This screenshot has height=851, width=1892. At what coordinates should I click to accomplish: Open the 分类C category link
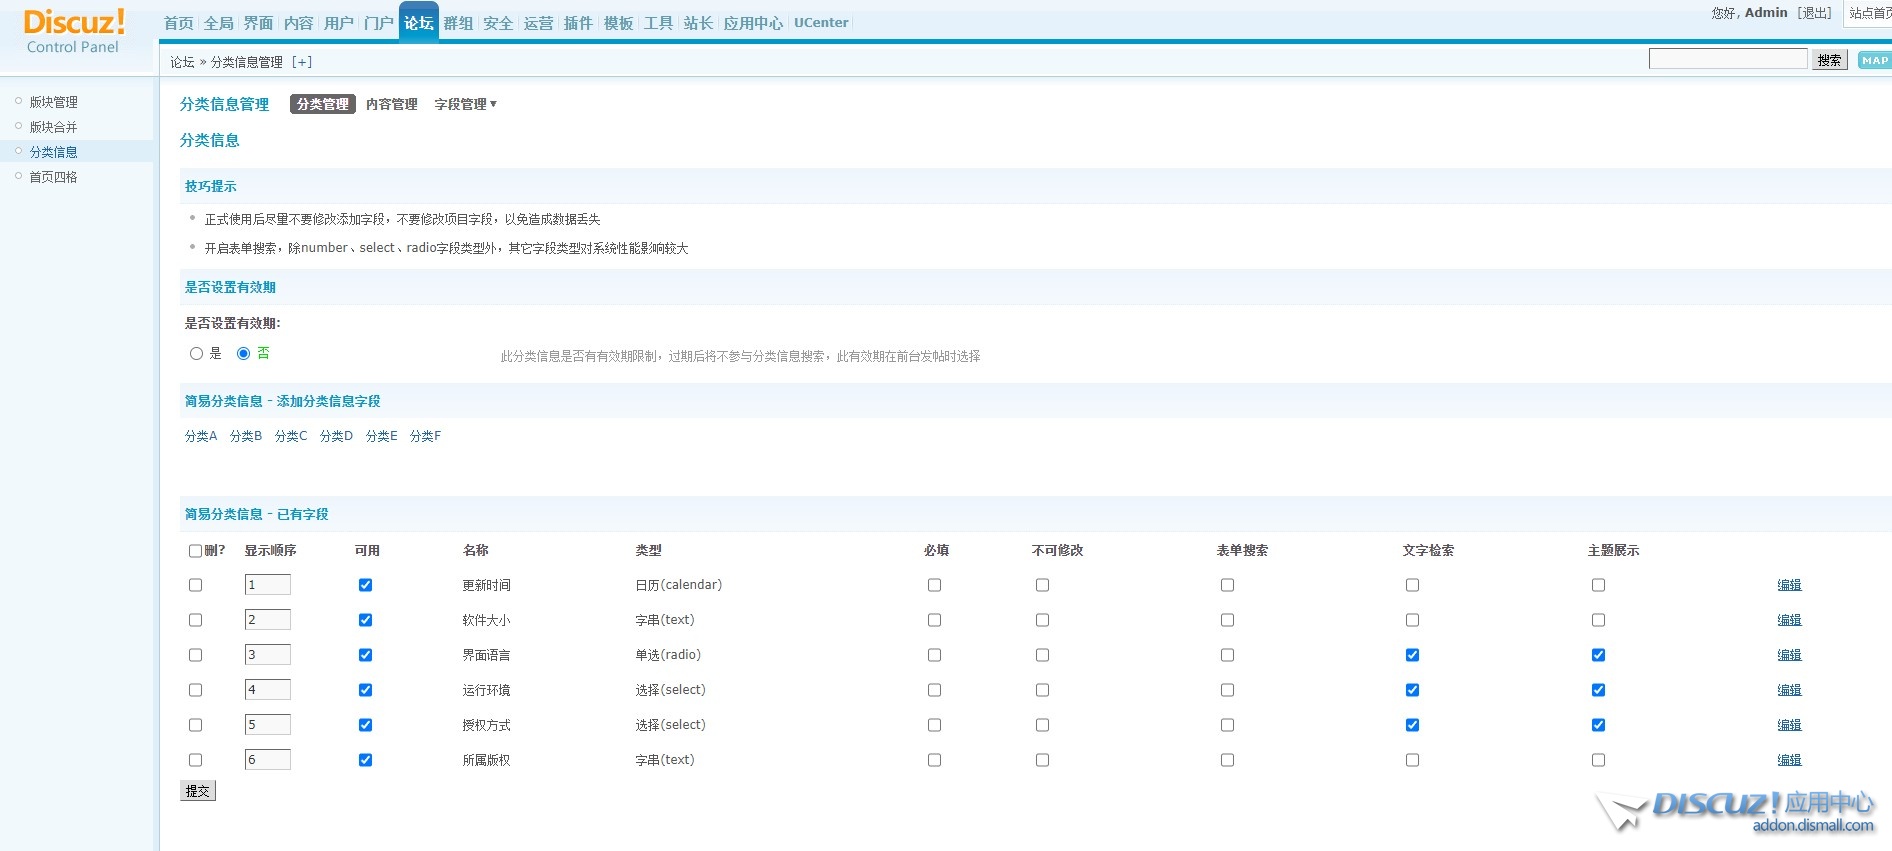291,436
